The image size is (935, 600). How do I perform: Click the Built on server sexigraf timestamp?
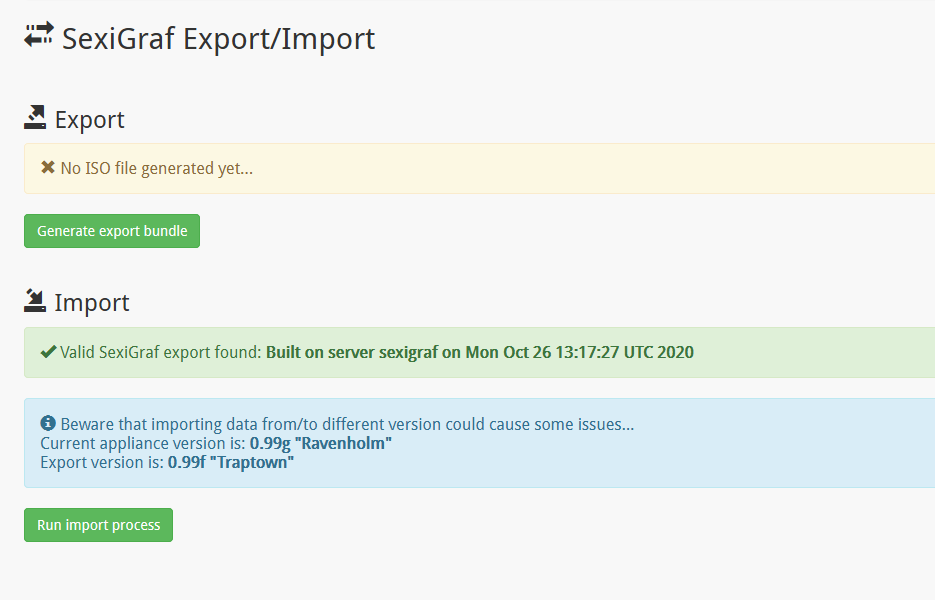click(479, 352)
